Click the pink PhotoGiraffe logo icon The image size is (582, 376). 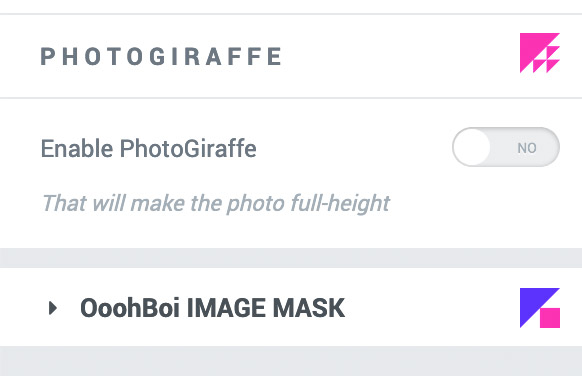pos(540,53)
